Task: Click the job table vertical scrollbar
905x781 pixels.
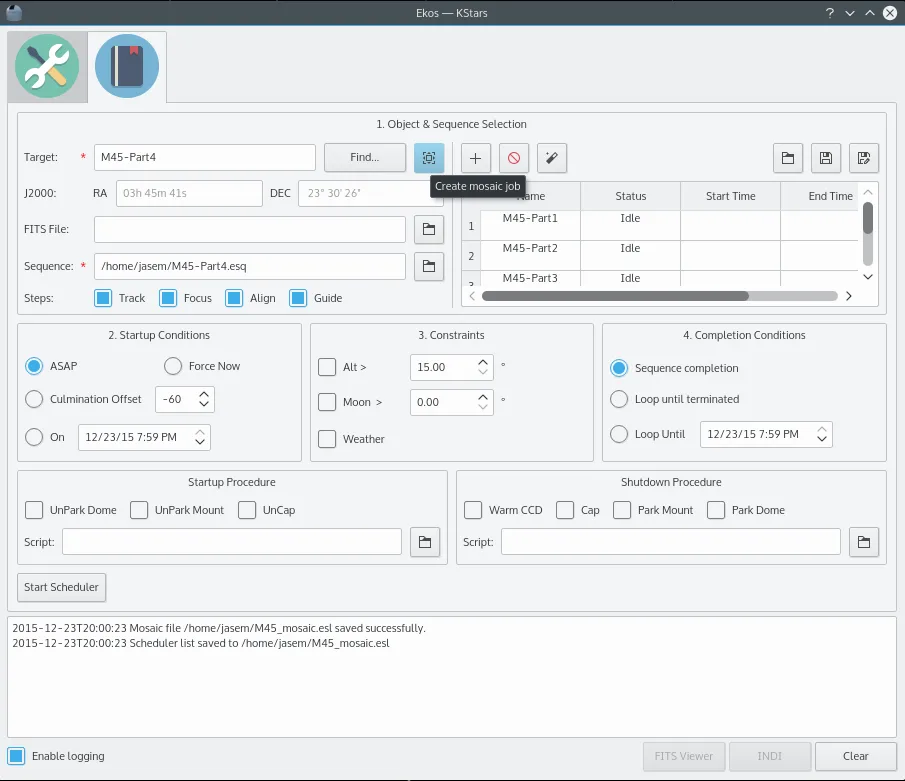Action: 868,218
